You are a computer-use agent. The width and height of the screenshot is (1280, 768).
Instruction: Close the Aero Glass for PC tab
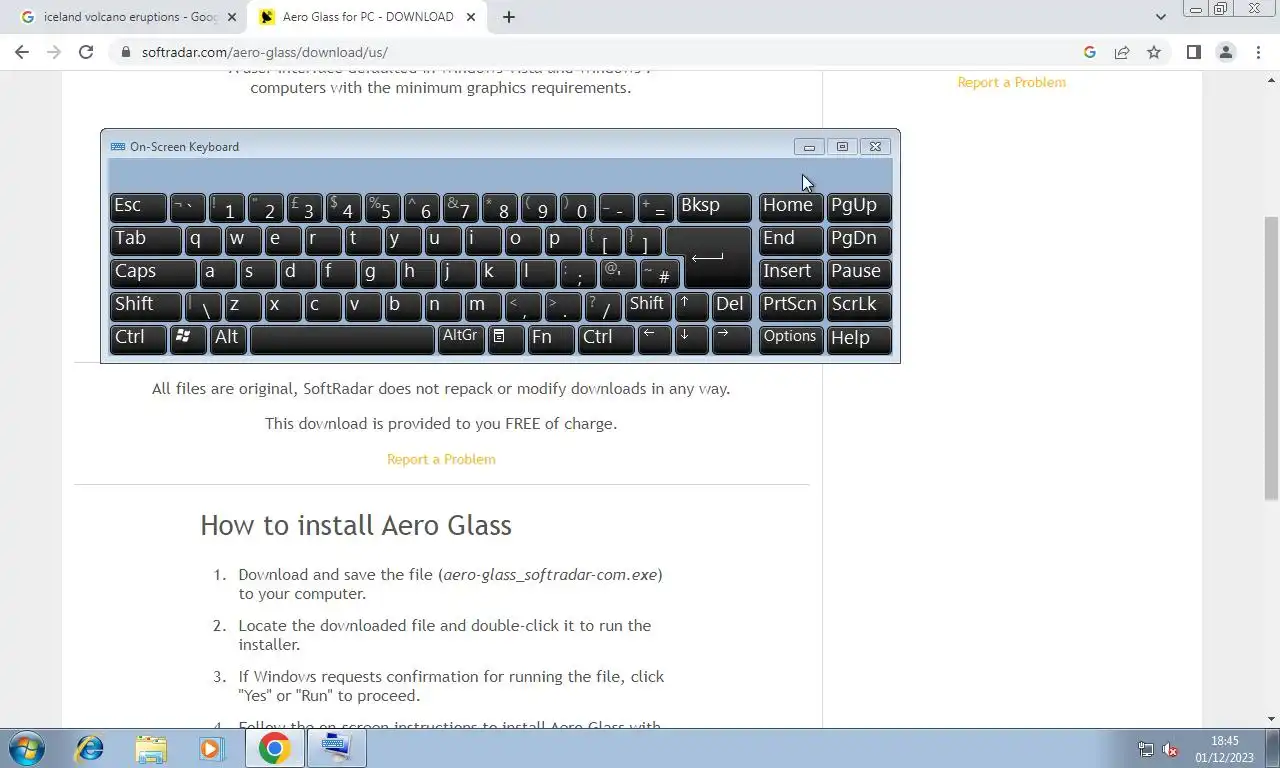pos(471,17)
